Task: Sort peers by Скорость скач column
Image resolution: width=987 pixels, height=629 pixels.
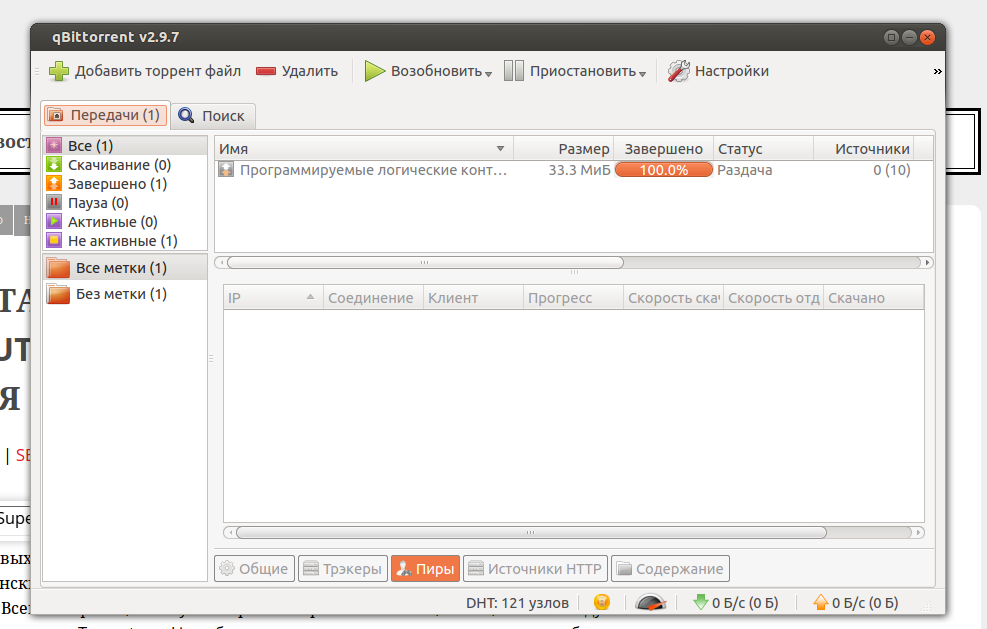Action: (x=674, y=298)
